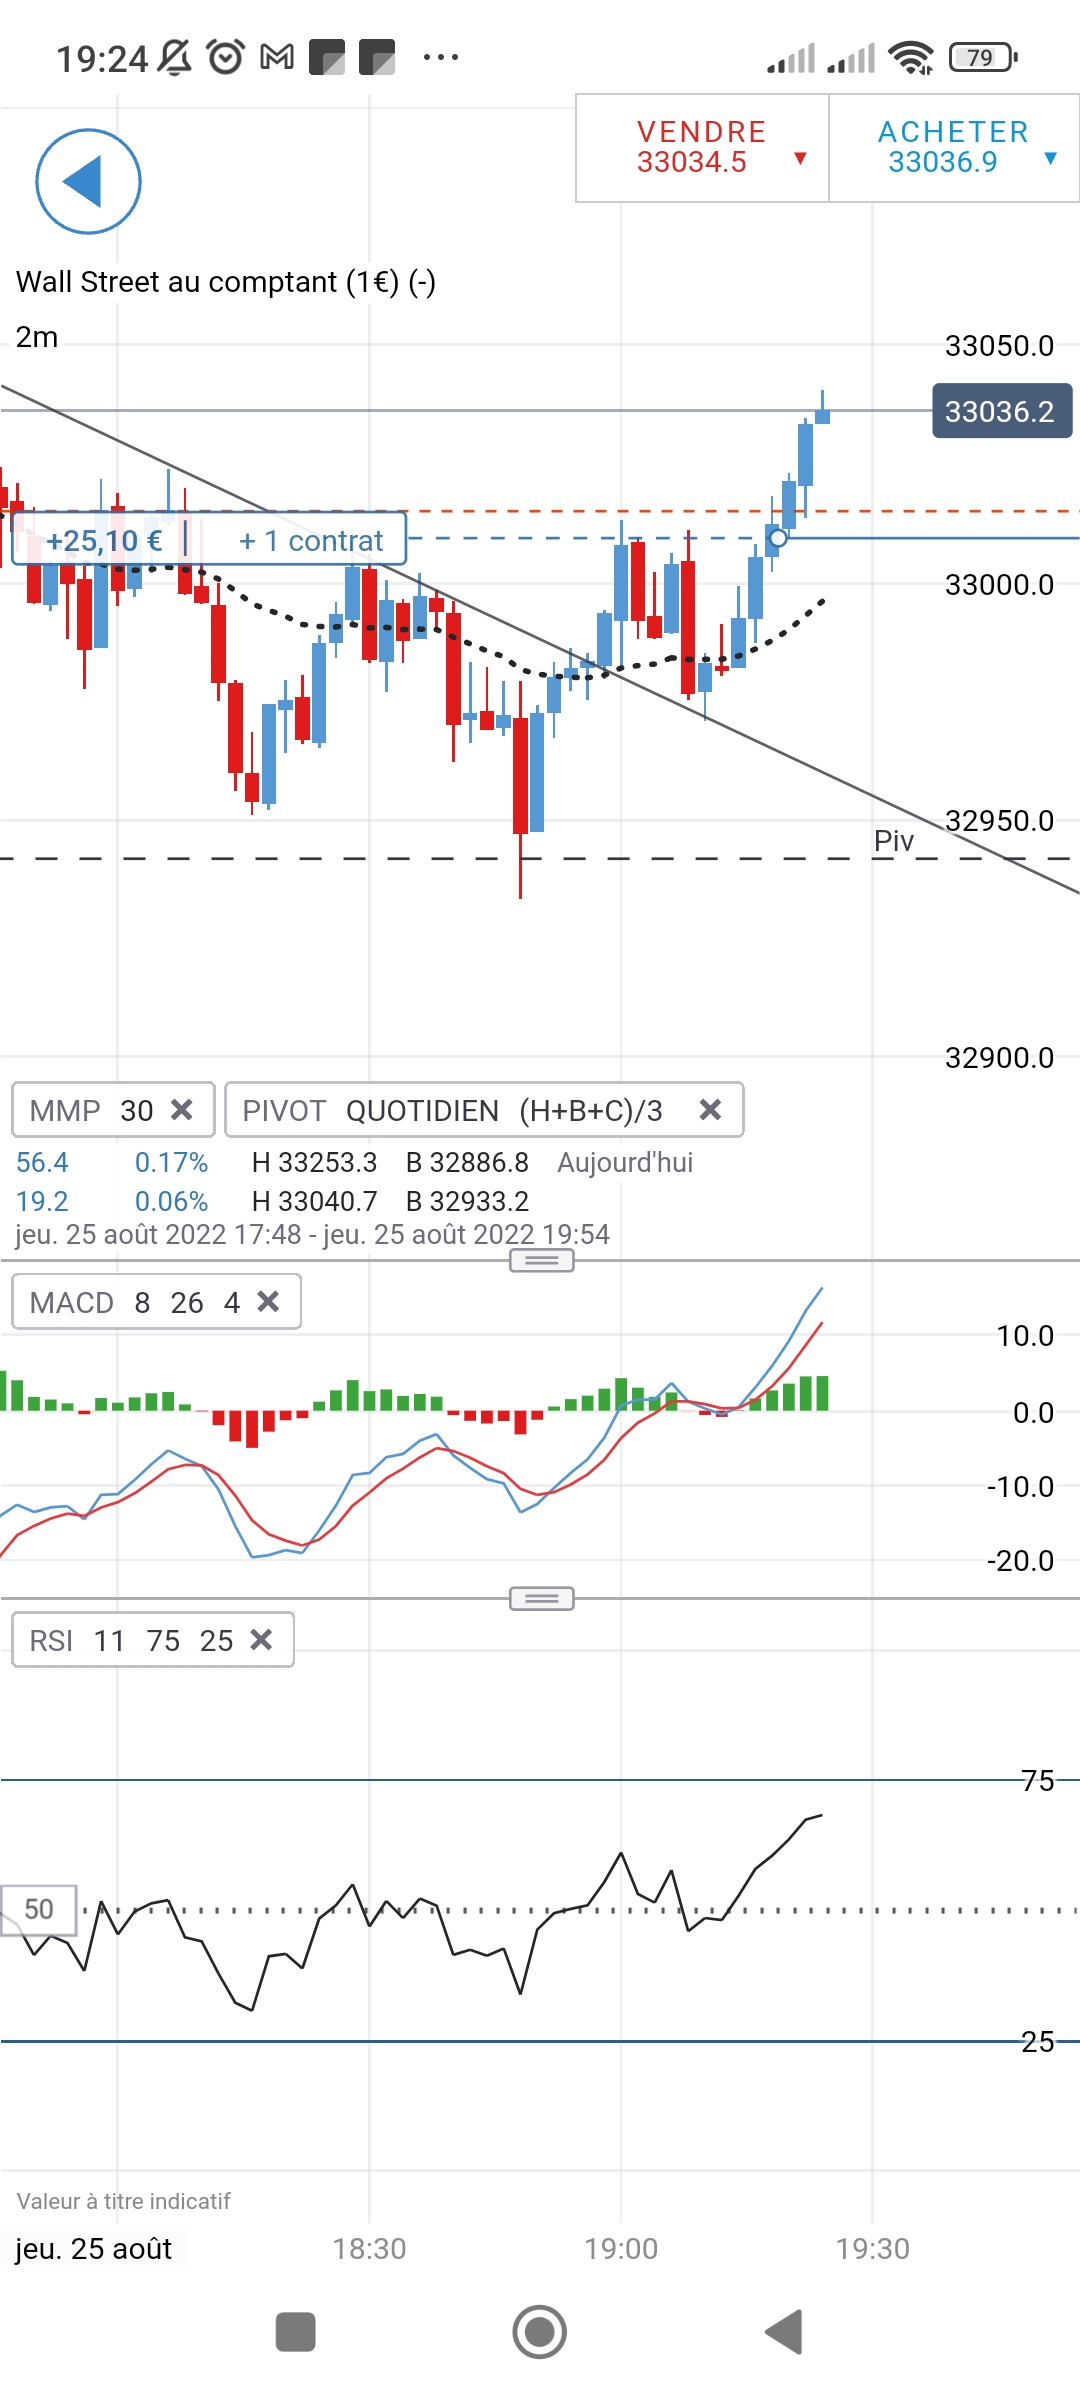This screenshot has width=1080, height=2400.
Task: Expand the blue ACHETER dropdown arrow
Action: point(1050,158)
